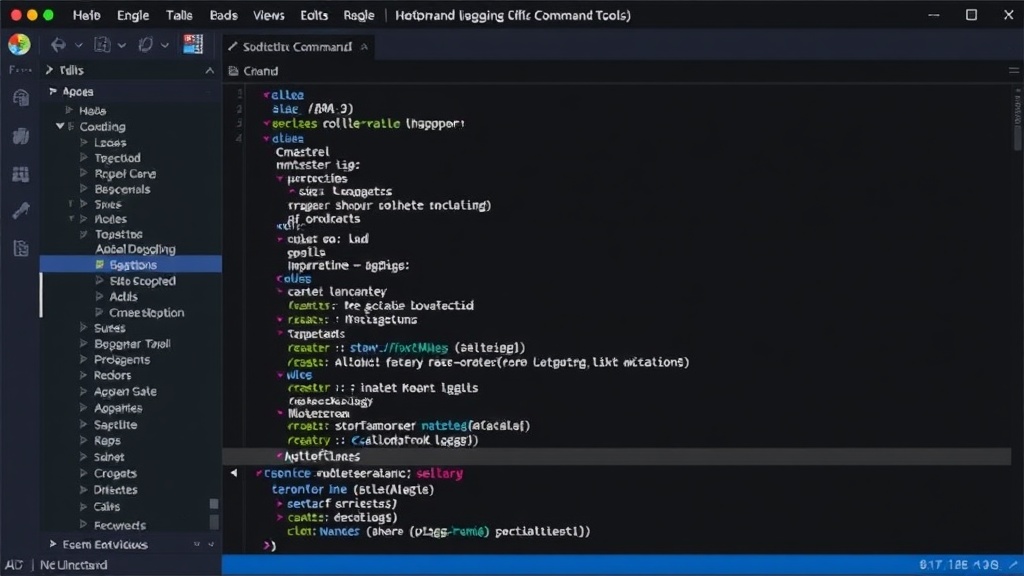Viewport: 1024px width, 576px height.
Task: Open the Heio menu
Action: point(87,15)
